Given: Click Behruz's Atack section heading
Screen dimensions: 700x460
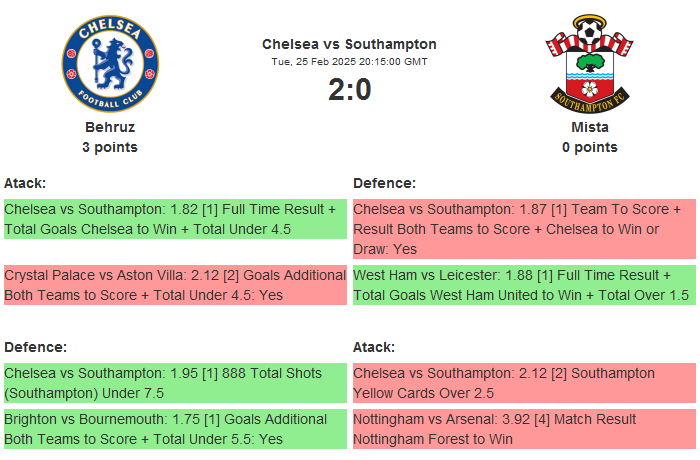Looking at the screenshot, I should point(25,183).
